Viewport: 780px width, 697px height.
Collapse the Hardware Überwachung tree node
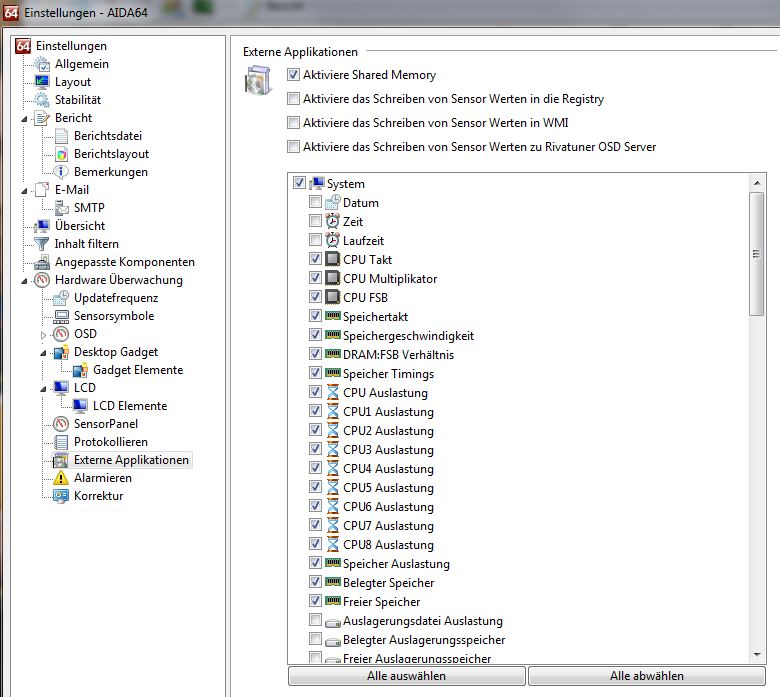coord(24,281)
